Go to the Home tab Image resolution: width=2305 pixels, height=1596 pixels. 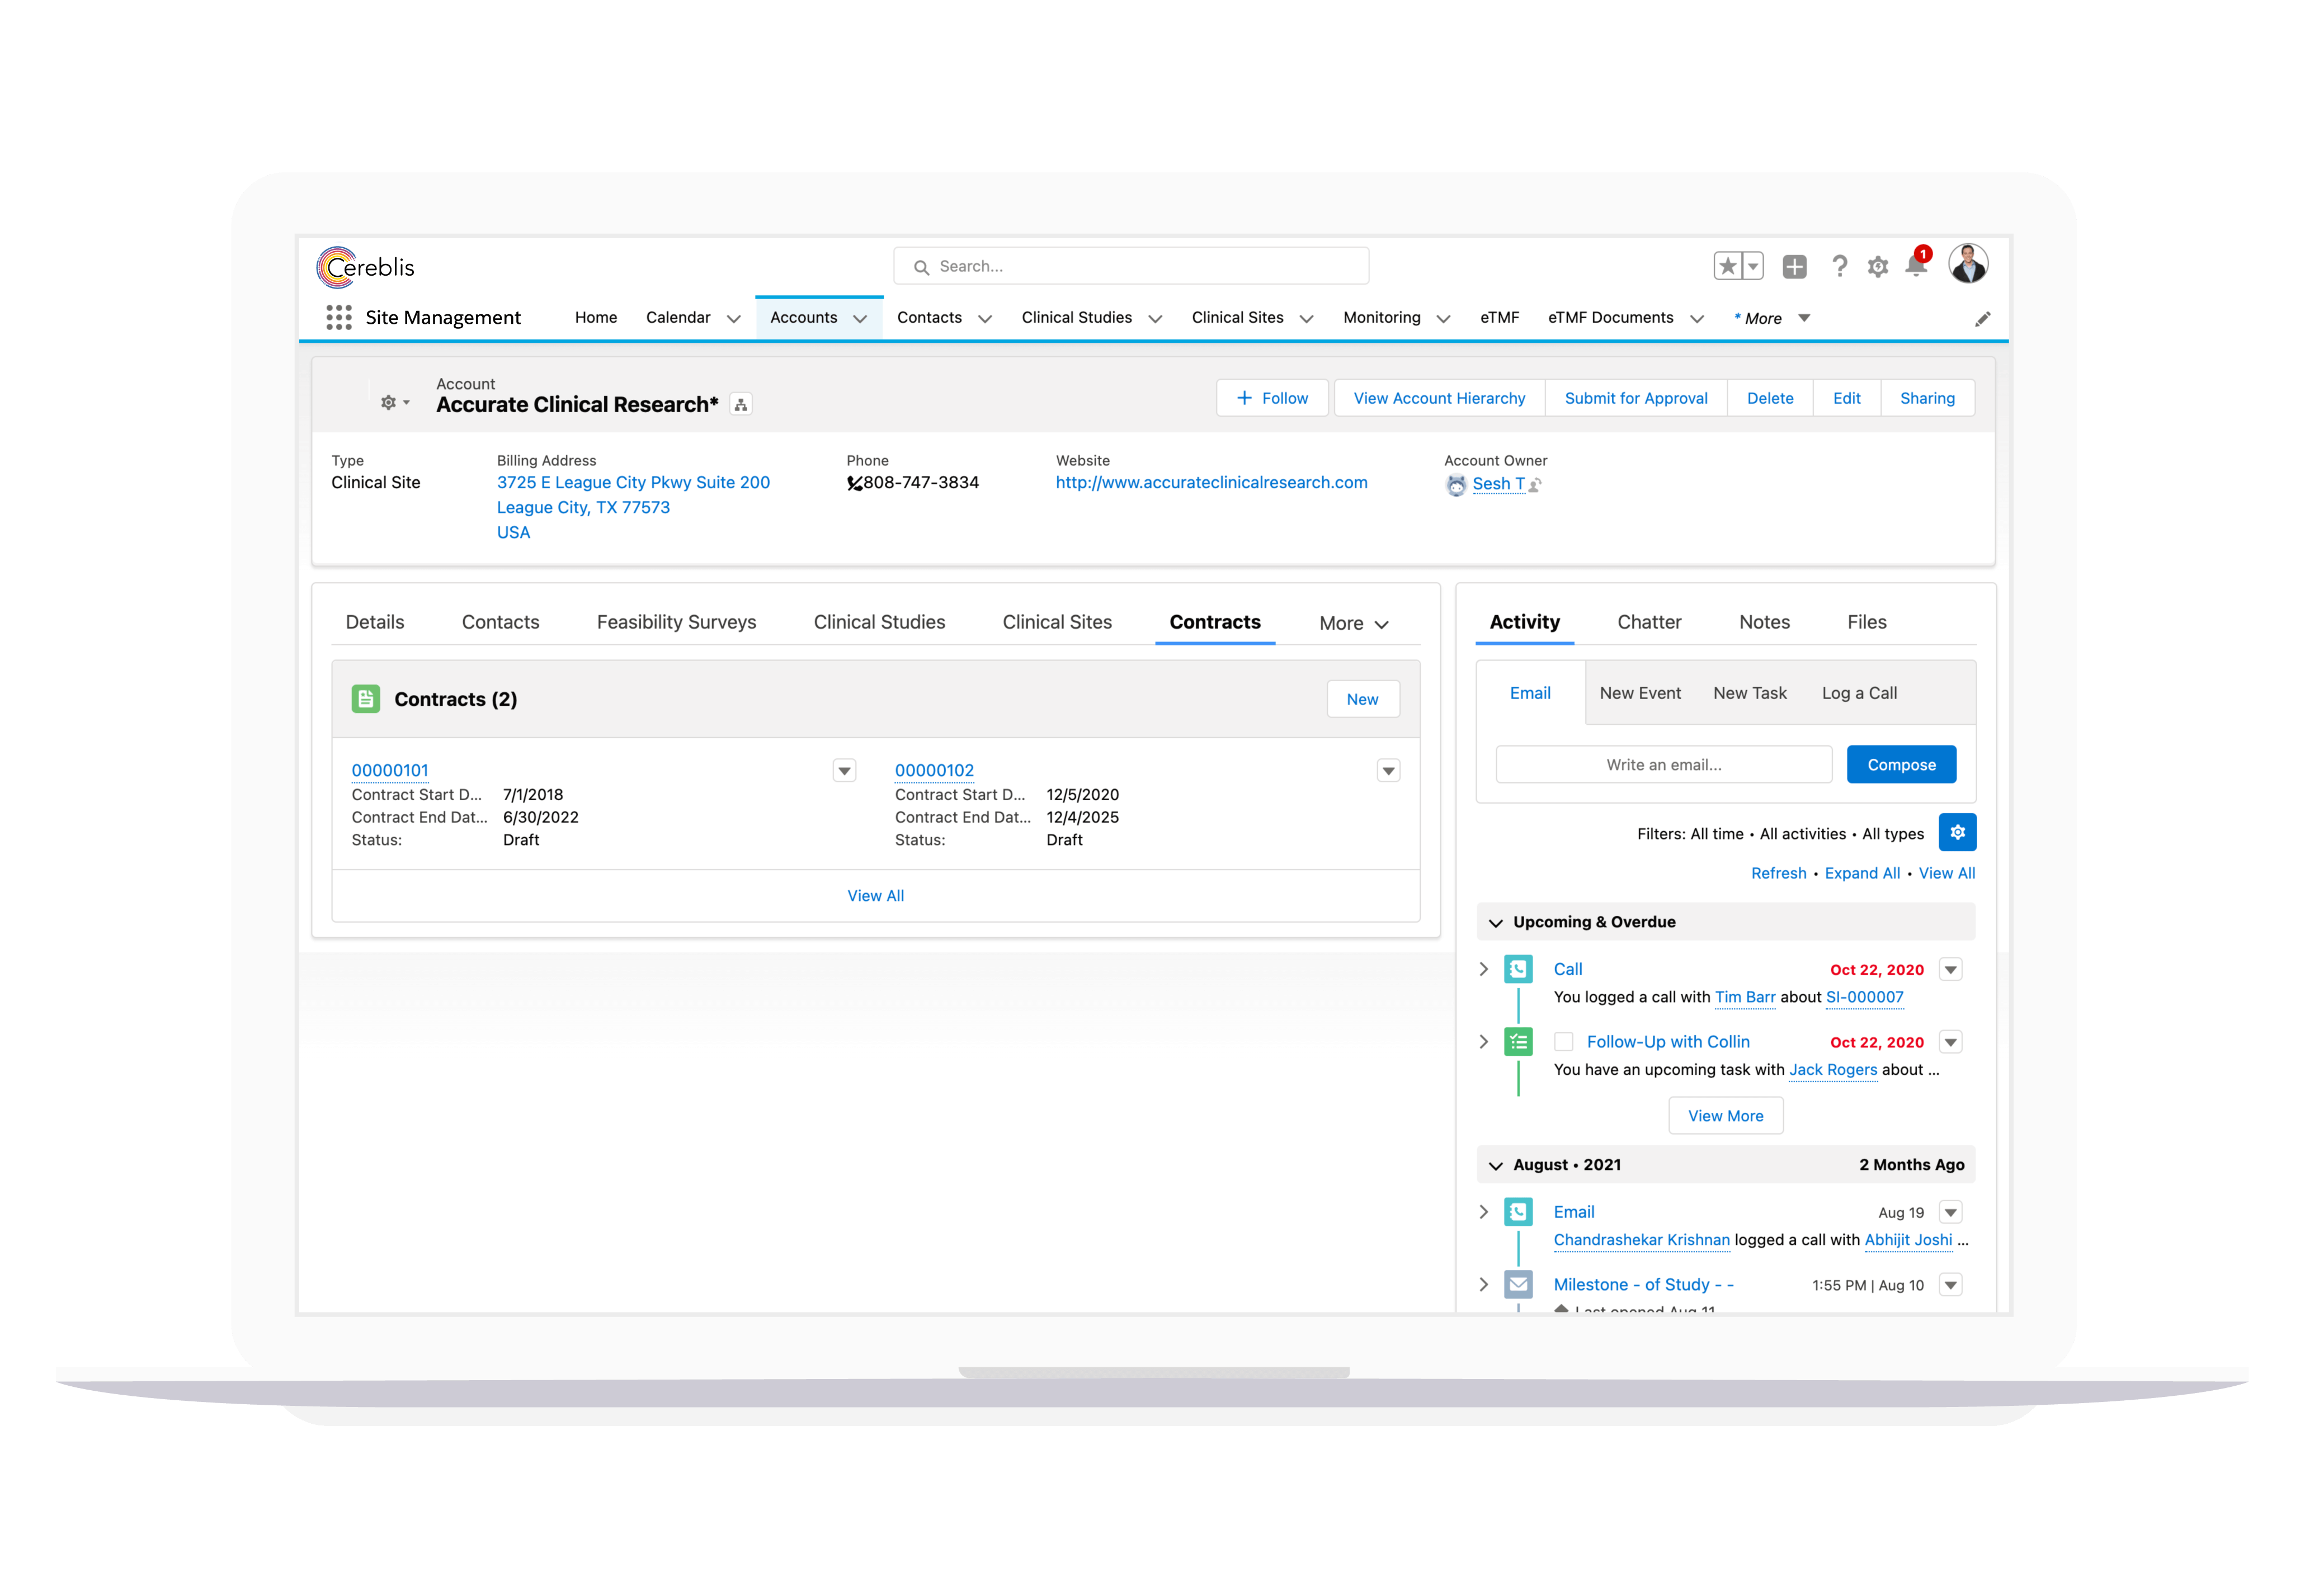(596, 318)
